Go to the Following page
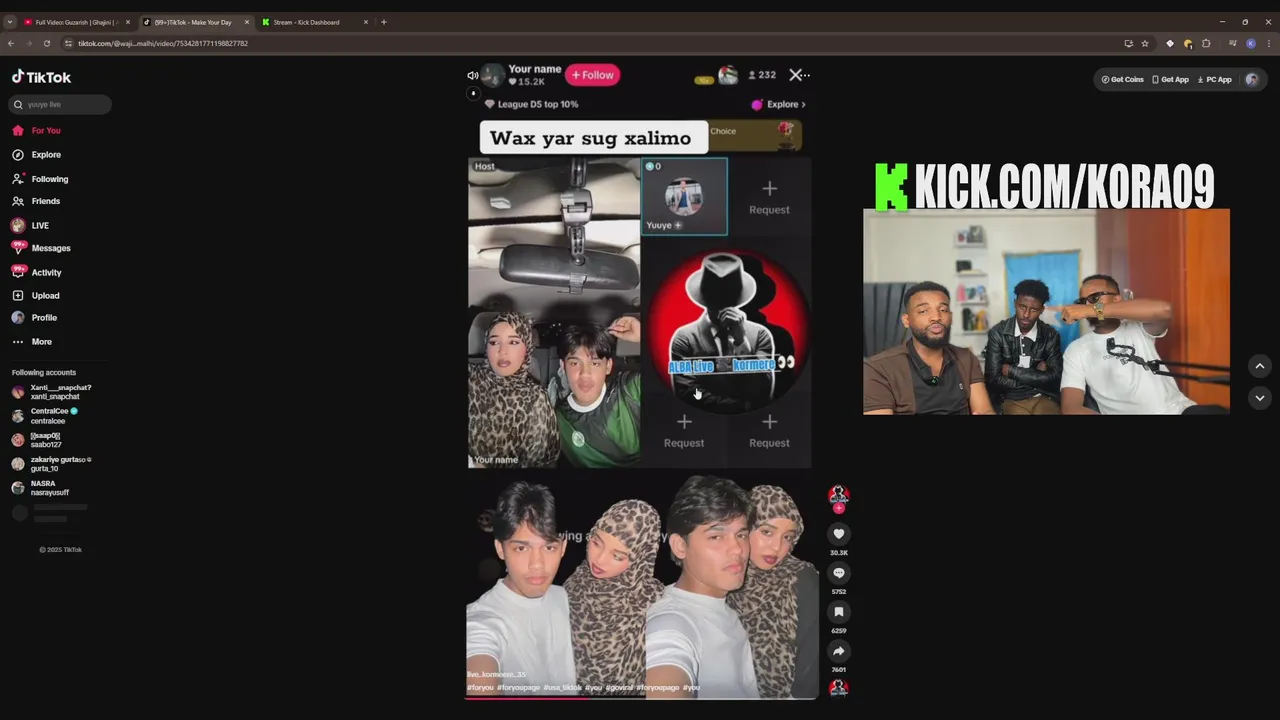 click(x=40, y=179)
